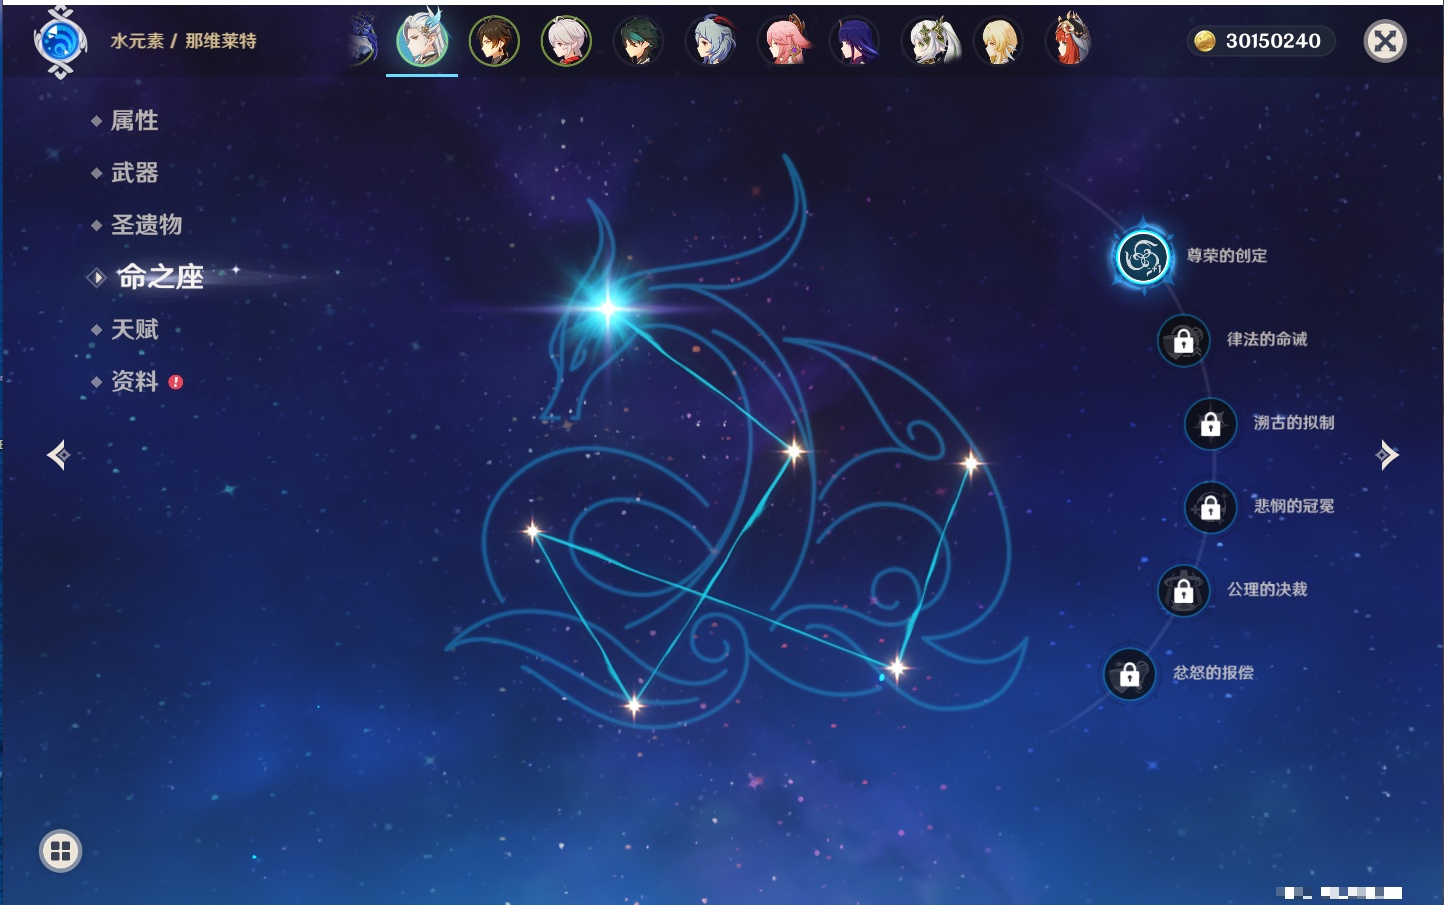The height and width of the screenshot is (905, 1444).
Task: Click the lock icon beside 公理的决裁
Action: 1184,591
